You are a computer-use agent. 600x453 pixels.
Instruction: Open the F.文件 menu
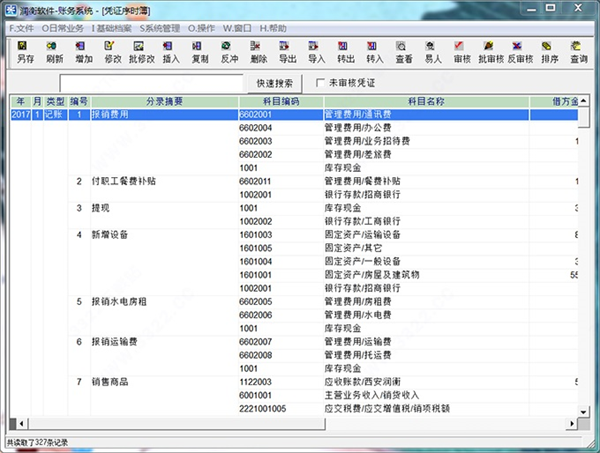click(x=21, y=28)
